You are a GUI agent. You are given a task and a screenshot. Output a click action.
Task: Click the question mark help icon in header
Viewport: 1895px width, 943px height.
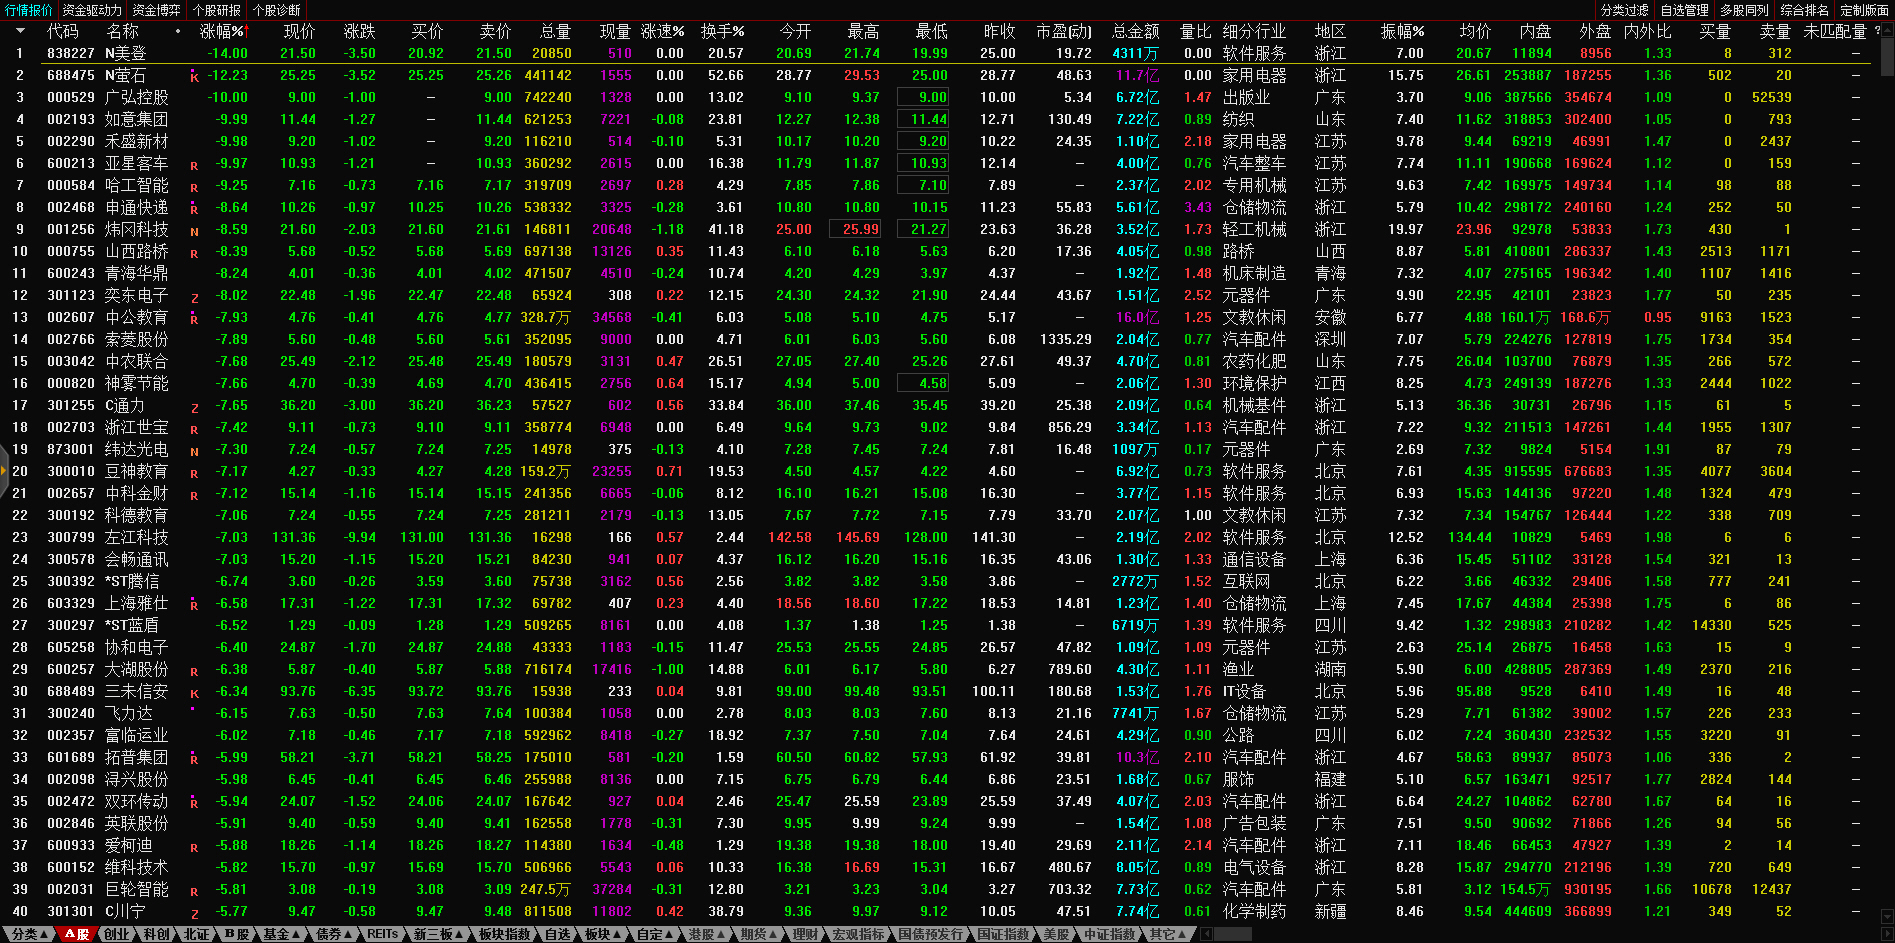coord(1877,31)
